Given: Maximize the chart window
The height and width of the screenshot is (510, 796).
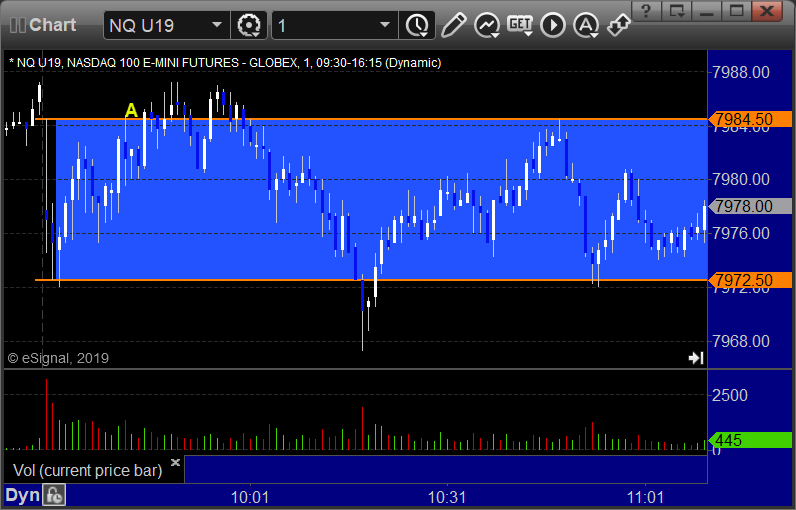Looking at the screenshot, I should point(736,11).
